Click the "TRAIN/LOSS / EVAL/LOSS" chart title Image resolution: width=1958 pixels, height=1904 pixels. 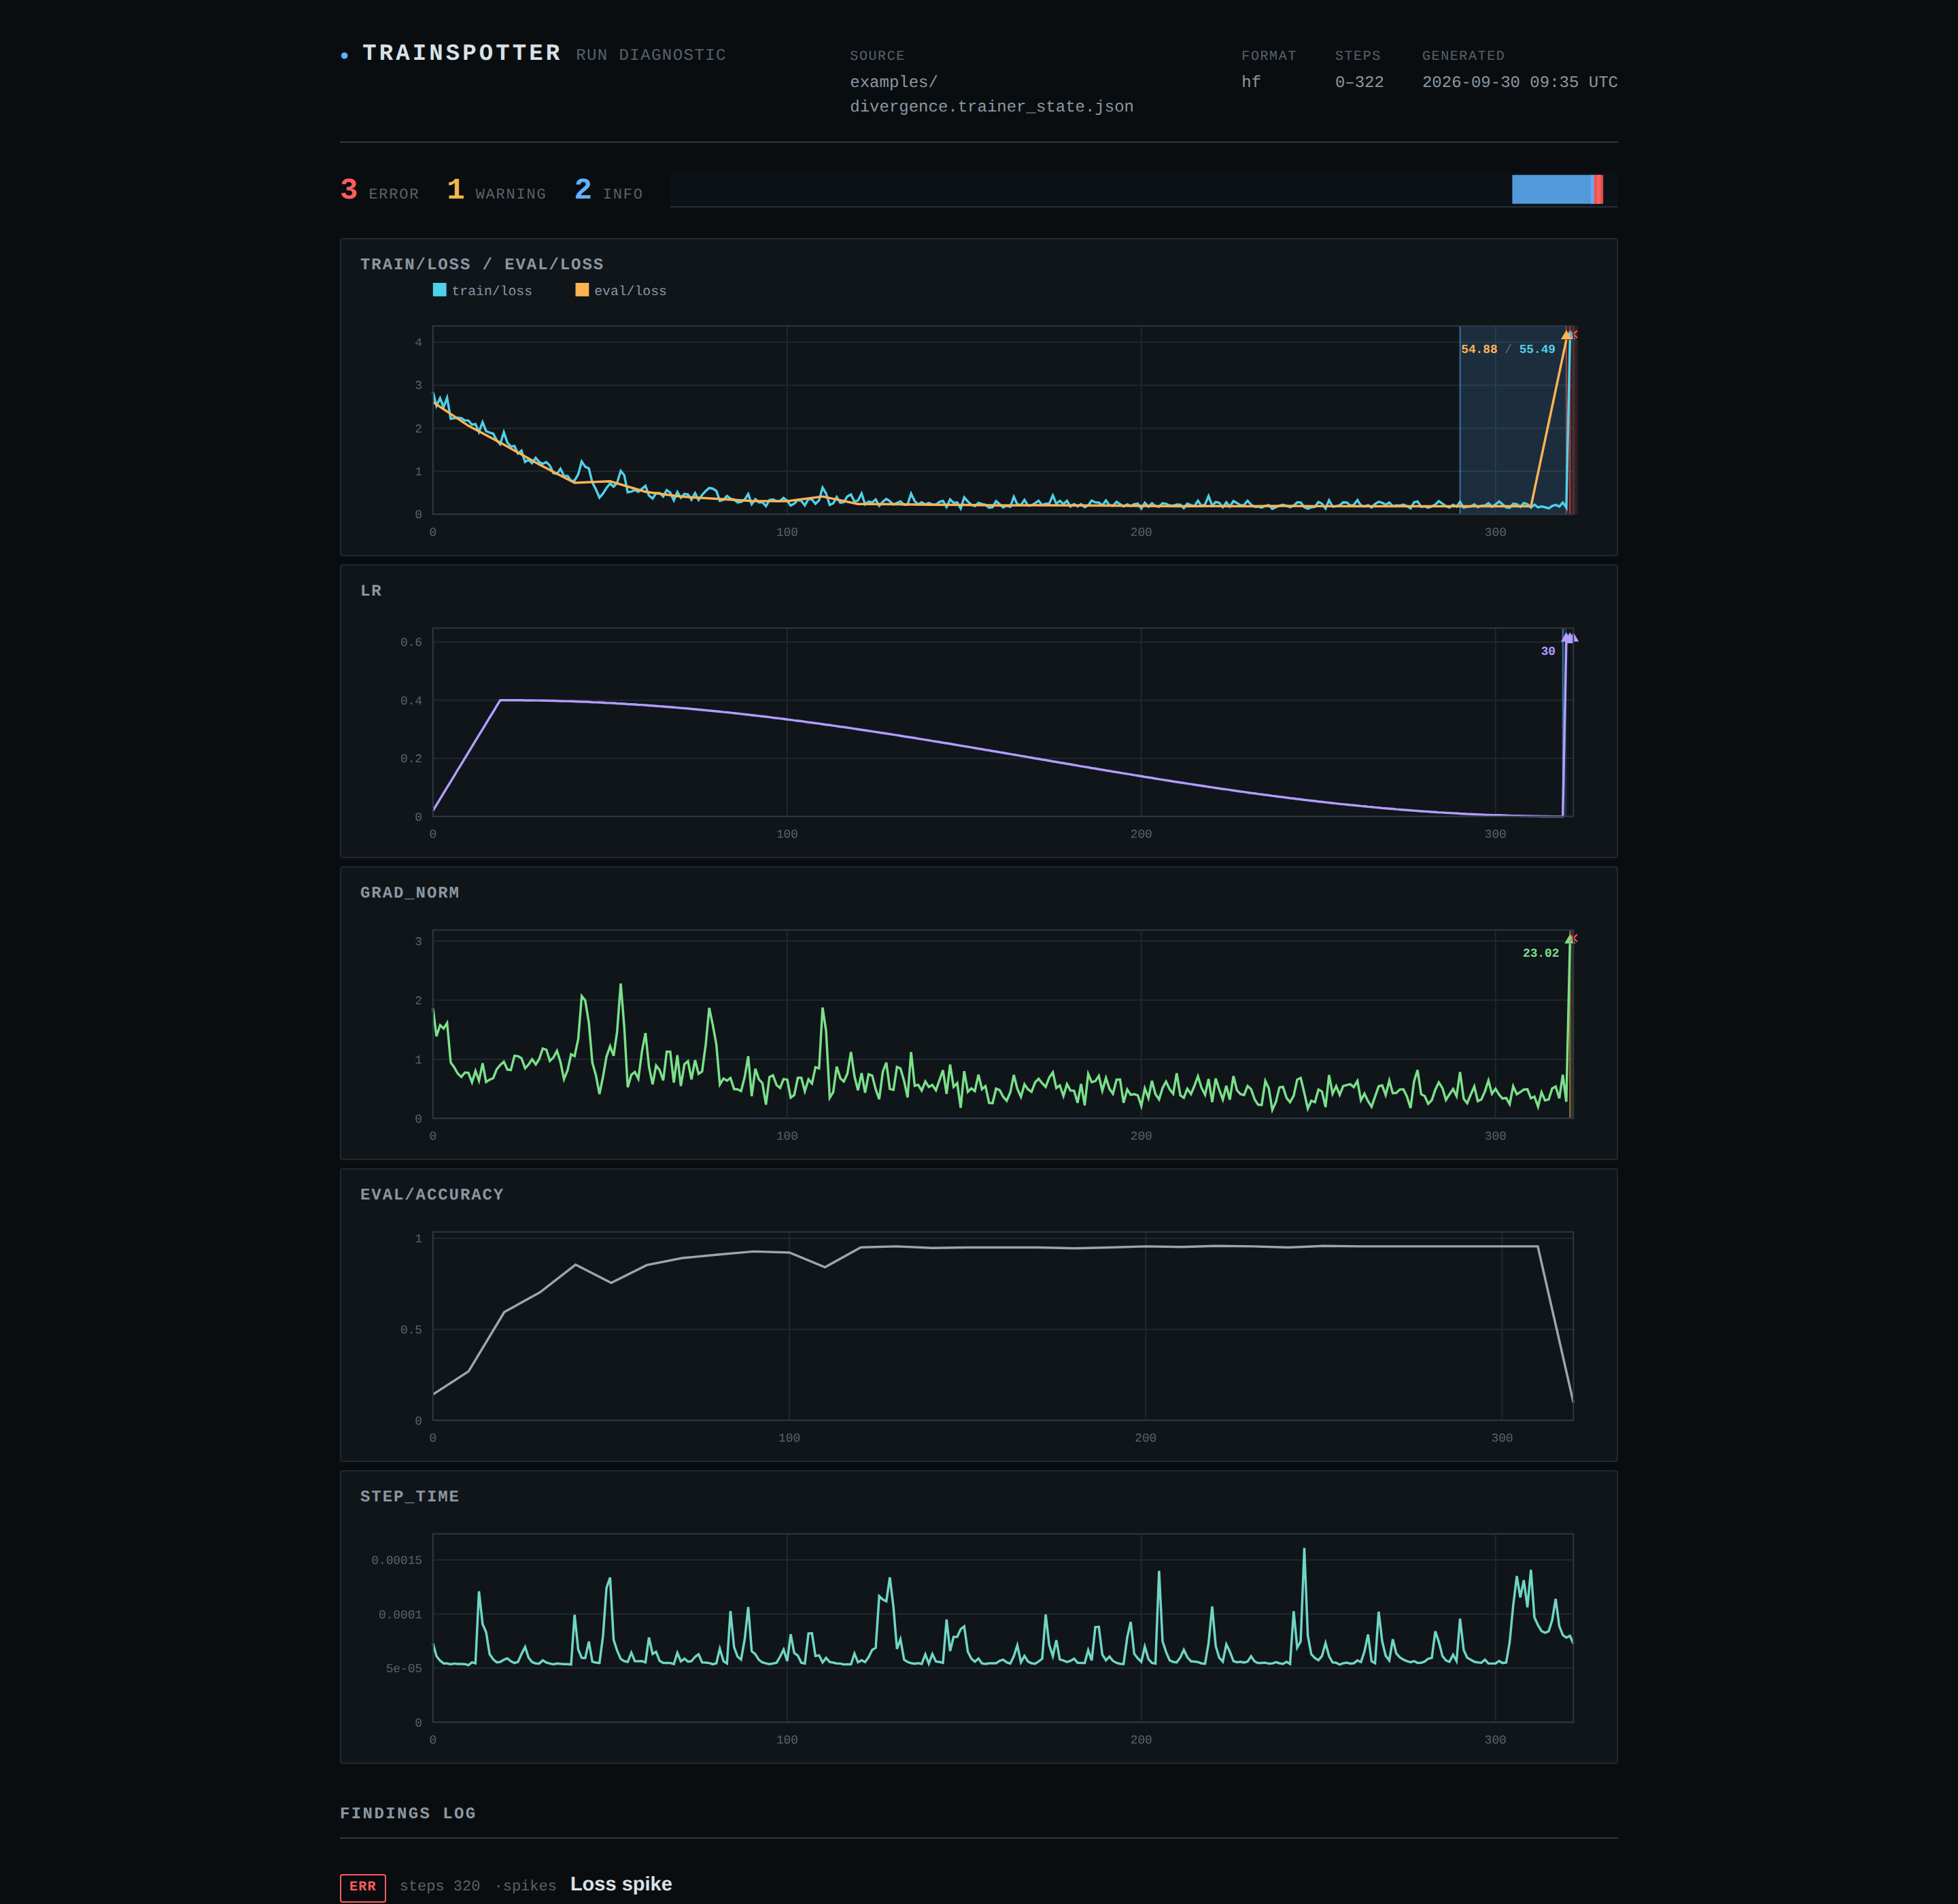coord(482,264)
